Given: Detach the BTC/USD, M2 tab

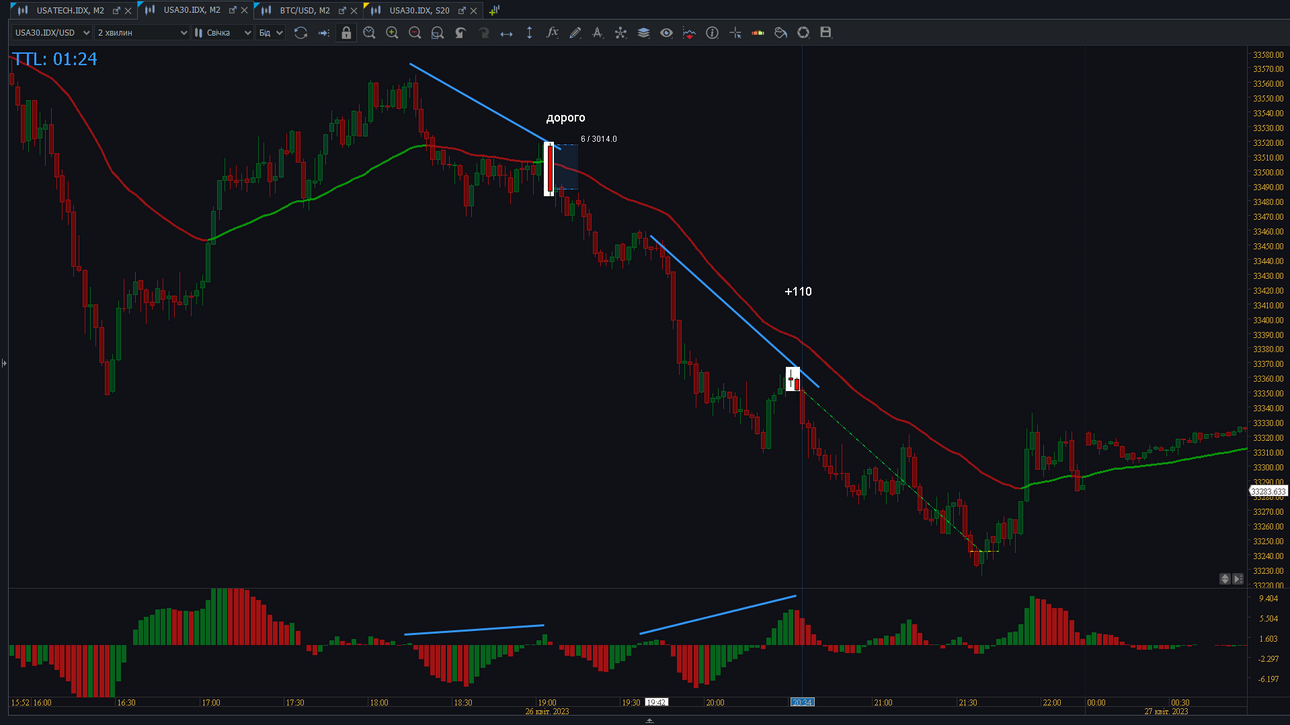Looking at the screenshot, I should (x=342, y=10).
